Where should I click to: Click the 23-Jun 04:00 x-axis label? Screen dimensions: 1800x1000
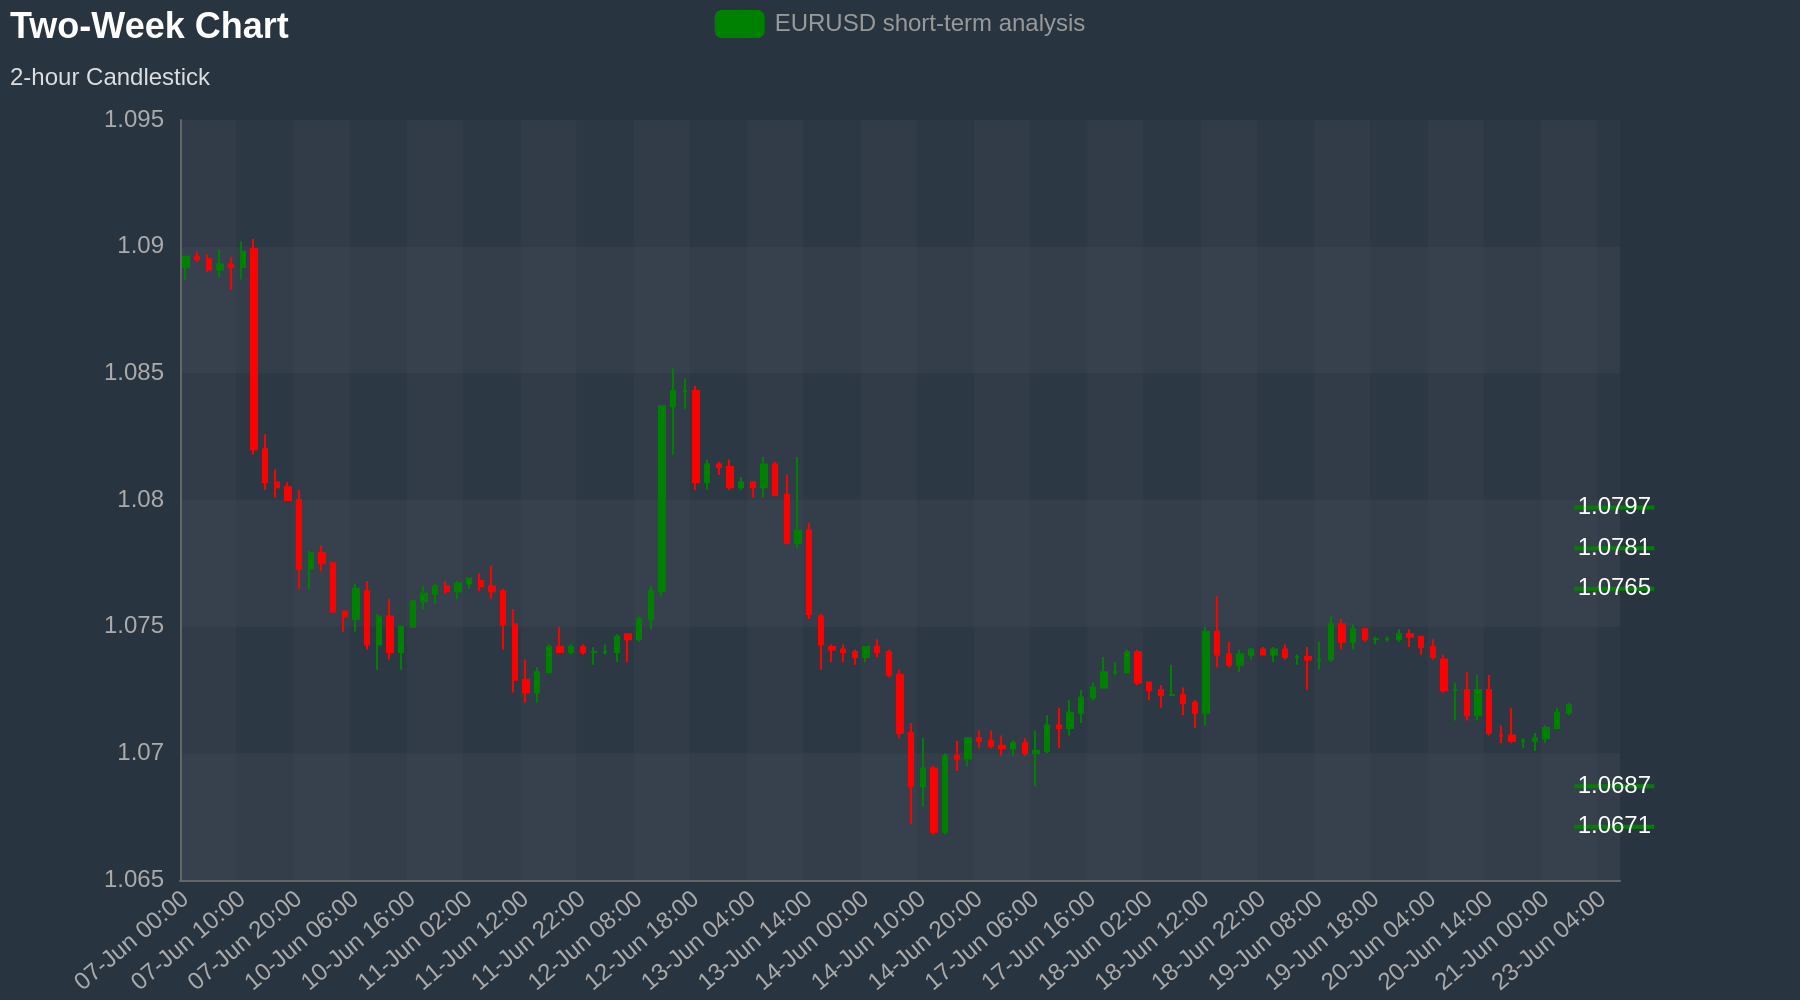tap(1550, 941)
